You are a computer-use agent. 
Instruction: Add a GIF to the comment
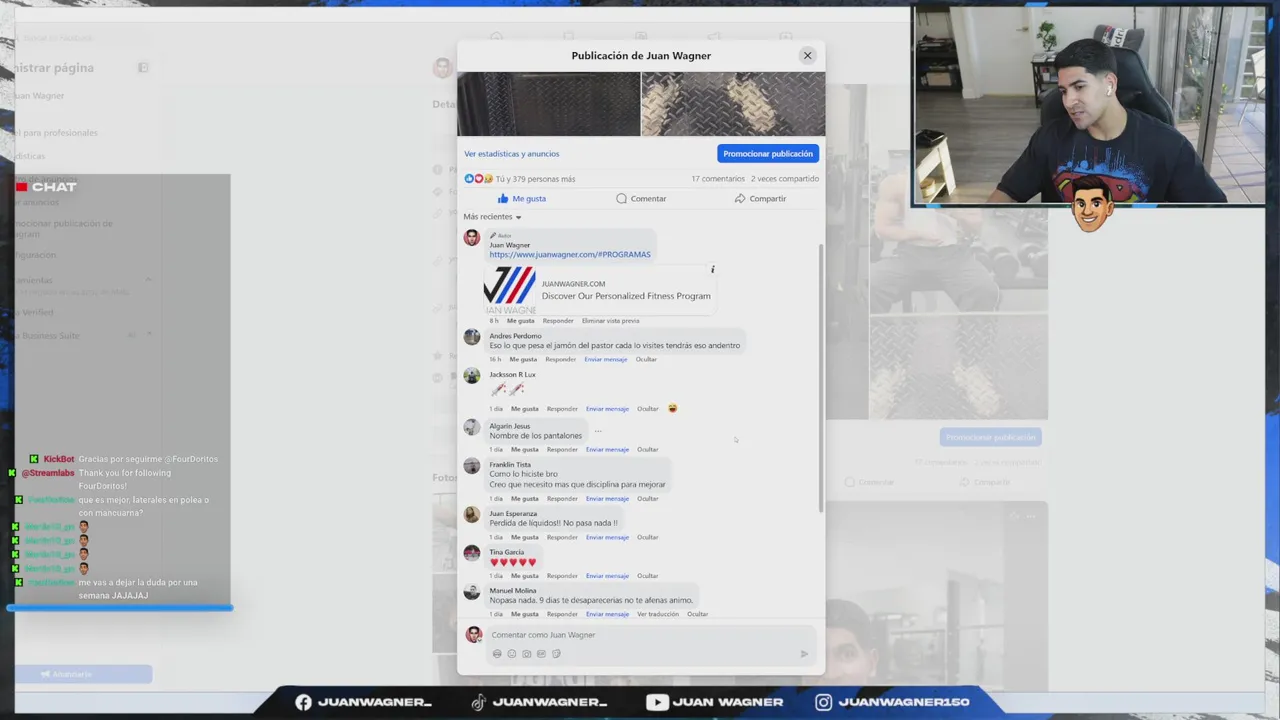(541, 654)
